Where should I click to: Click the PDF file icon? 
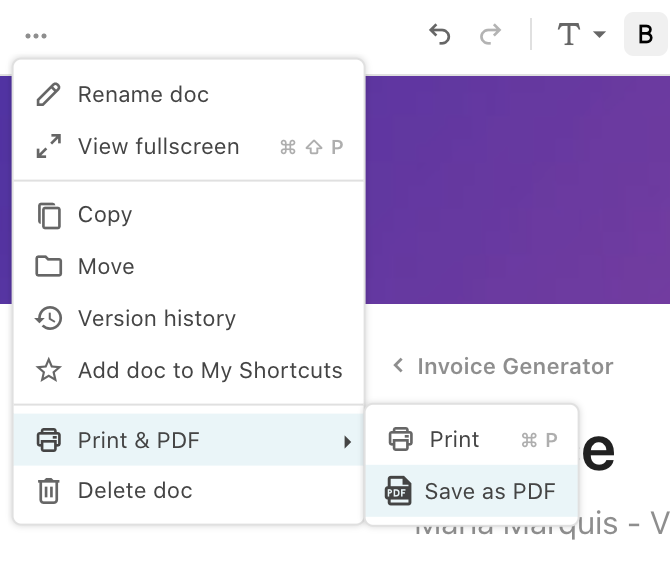coord(398,491)
